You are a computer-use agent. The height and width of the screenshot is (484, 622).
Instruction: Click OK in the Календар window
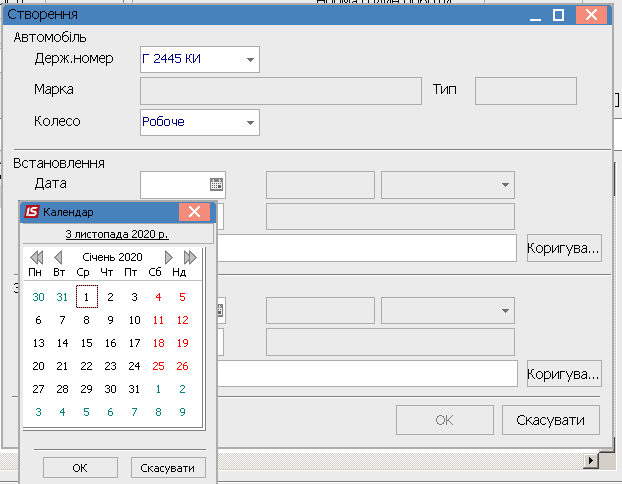(80, 468)
